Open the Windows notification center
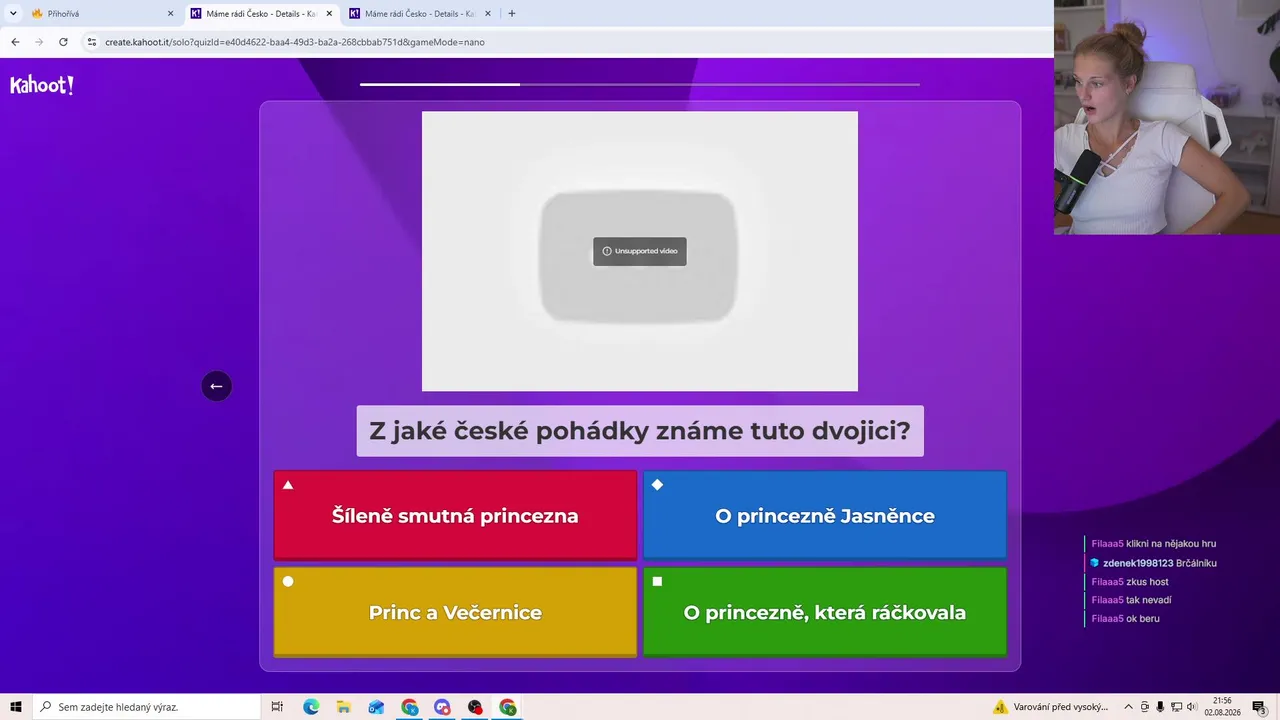The height and width of the screenshot is (720, 1280). pos(1259,707)
